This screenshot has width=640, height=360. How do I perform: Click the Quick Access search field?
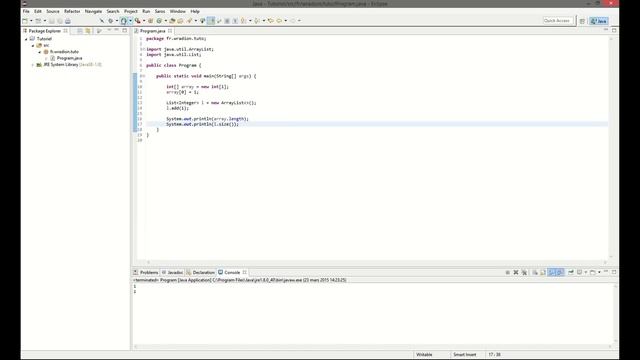tap(557, 20)
